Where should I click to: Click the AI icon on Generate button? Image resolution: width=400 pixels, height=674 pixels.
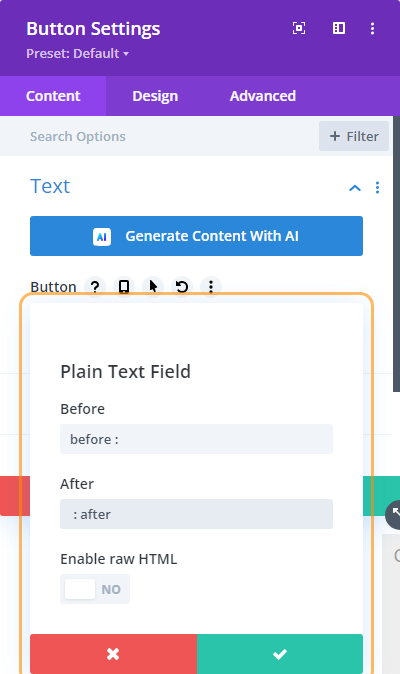[102, 236]
